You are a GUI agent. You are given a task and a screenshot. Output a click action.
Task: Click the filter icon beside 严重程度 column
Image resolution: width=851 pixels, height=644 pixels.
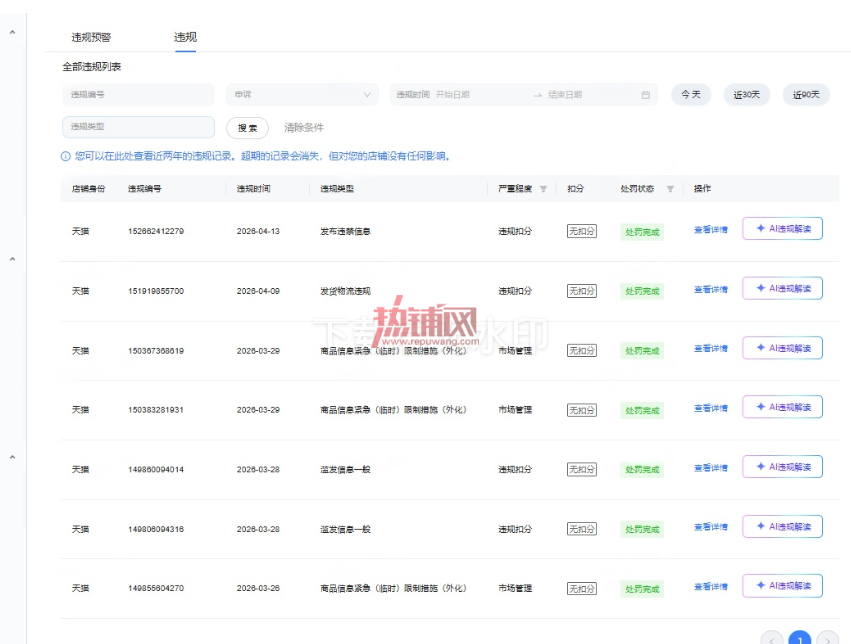543,189
